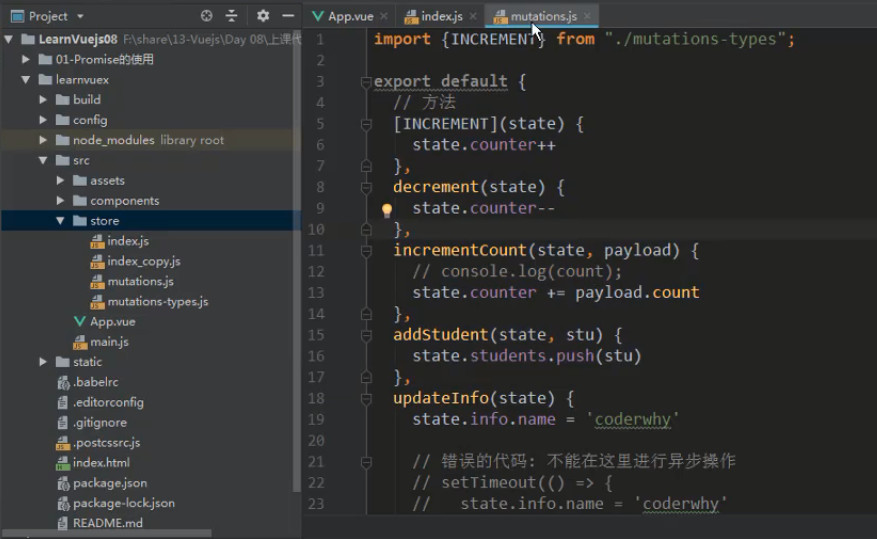
Task: Expand the static folder
Action: point(43,362)
